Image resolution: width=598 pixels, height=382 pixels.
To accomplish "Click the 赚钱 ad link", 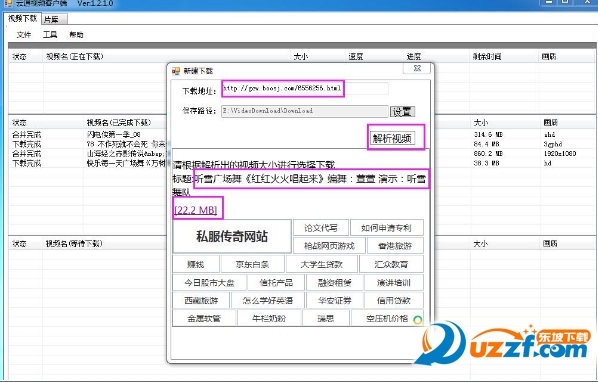I will point(196,264).
